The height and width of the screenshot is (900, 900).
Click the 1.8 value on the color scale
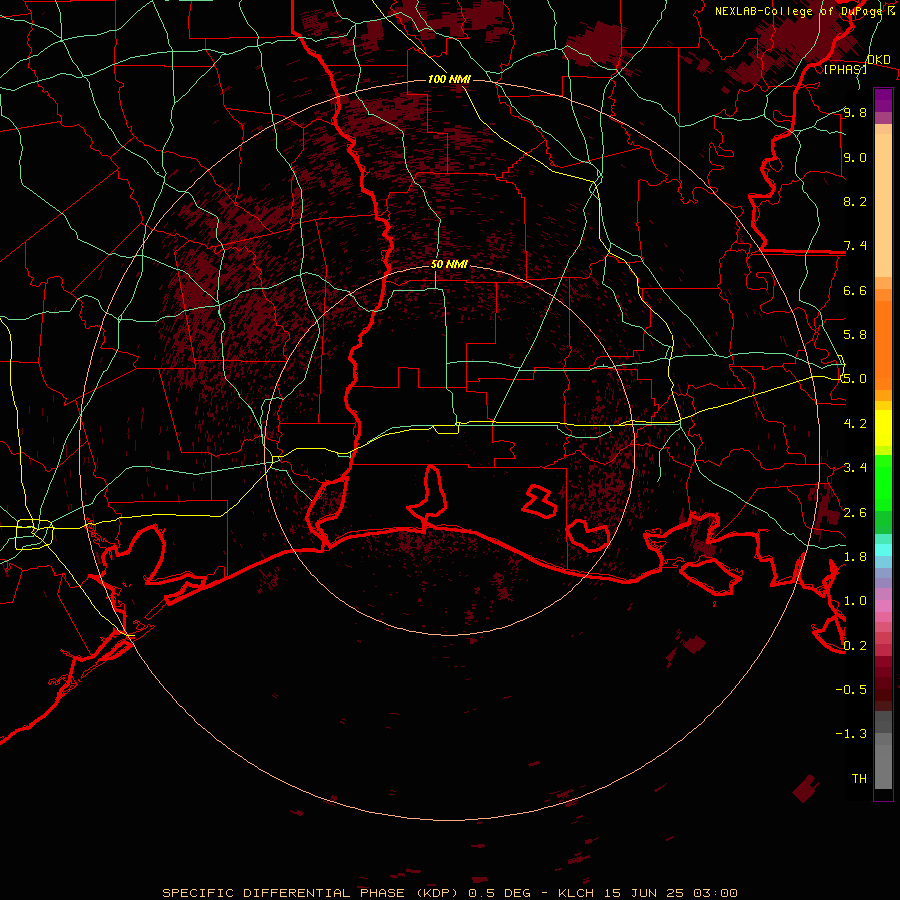855,557
